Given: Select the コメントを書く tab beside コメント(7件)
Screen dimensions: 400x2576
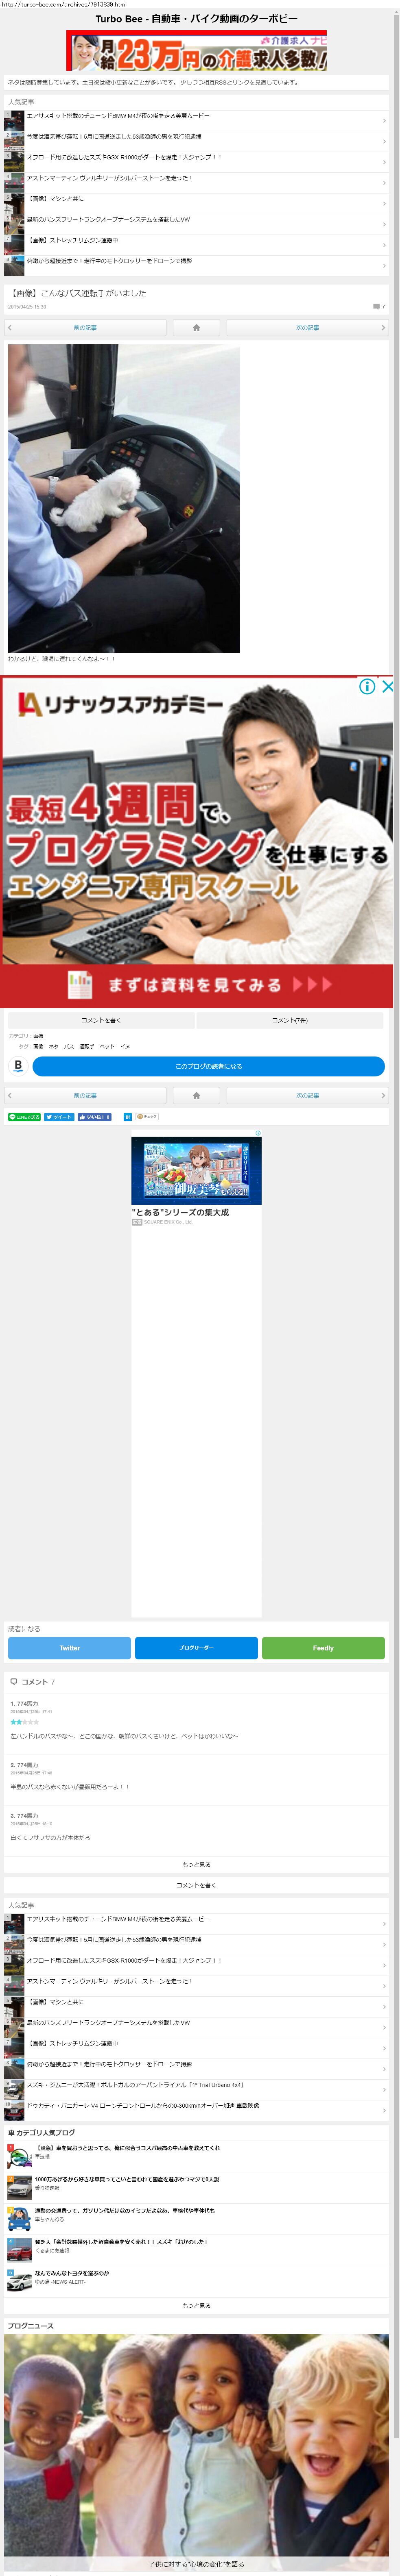Looking at the screenshot, I should coord(101,1020).
